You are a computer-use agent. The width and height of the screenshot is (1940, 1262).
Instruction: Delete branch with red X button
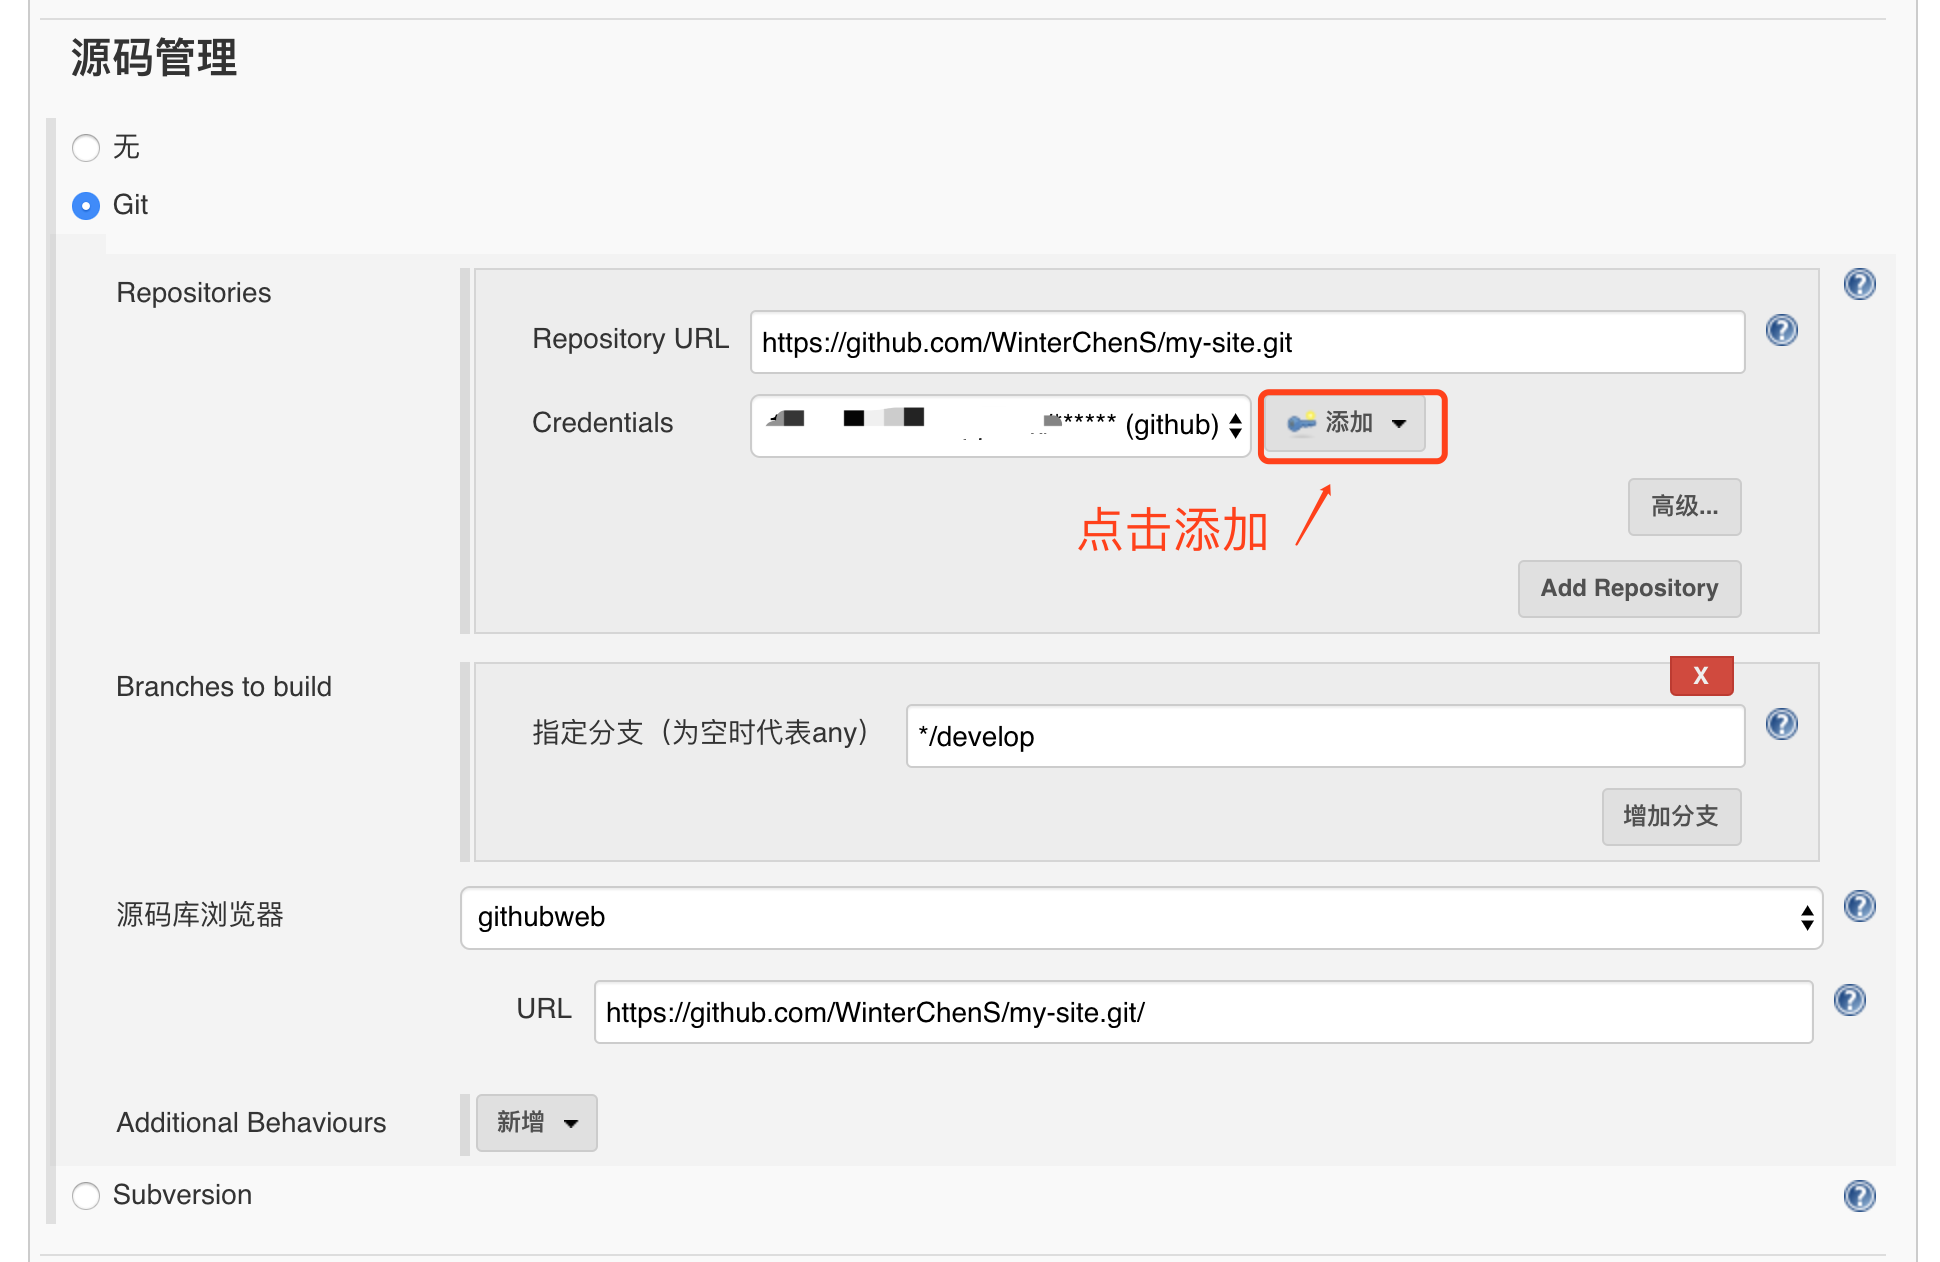click(x=1700, y=676)
